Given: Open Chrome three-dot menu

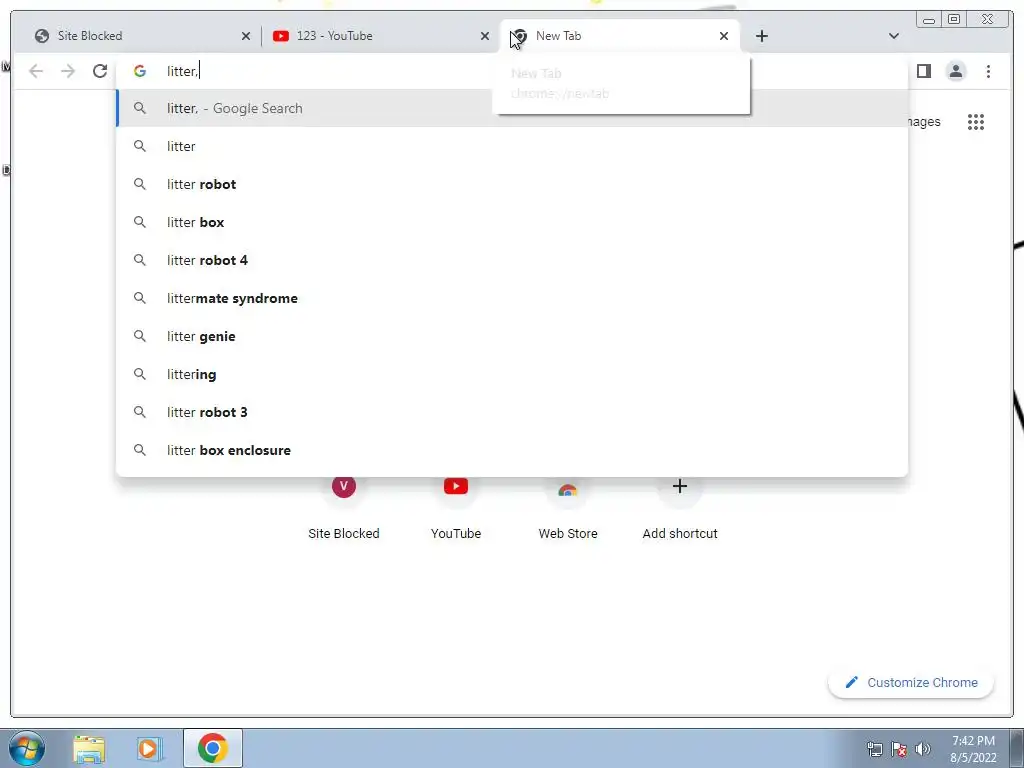Looking at the screenshot, I should tap(988, 71).
